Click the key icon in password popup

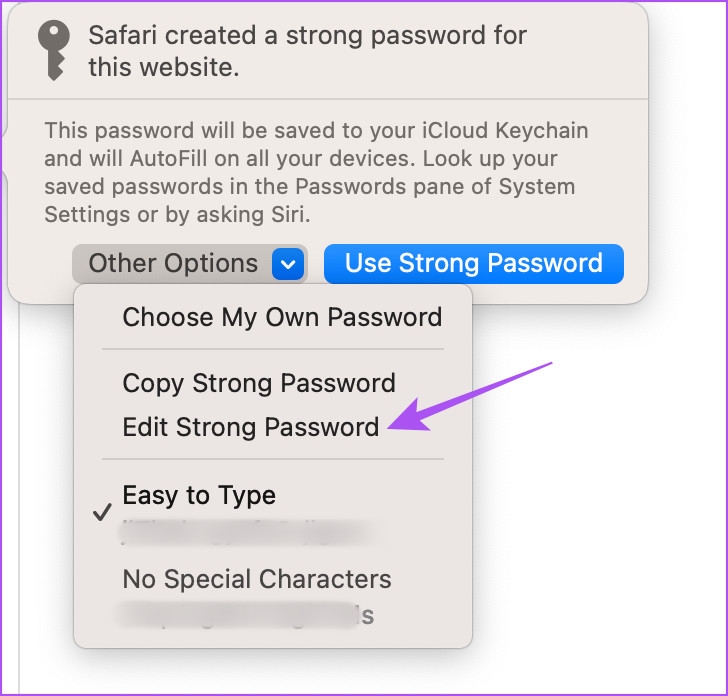point(54,50)
